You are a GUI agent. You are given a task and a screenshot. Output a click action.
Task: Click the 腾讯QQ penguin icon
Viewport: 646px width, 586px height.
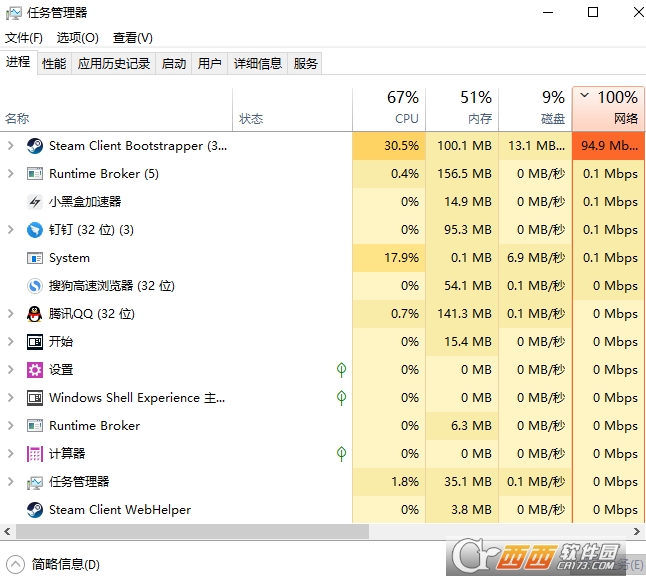click(x=35, y=314)
